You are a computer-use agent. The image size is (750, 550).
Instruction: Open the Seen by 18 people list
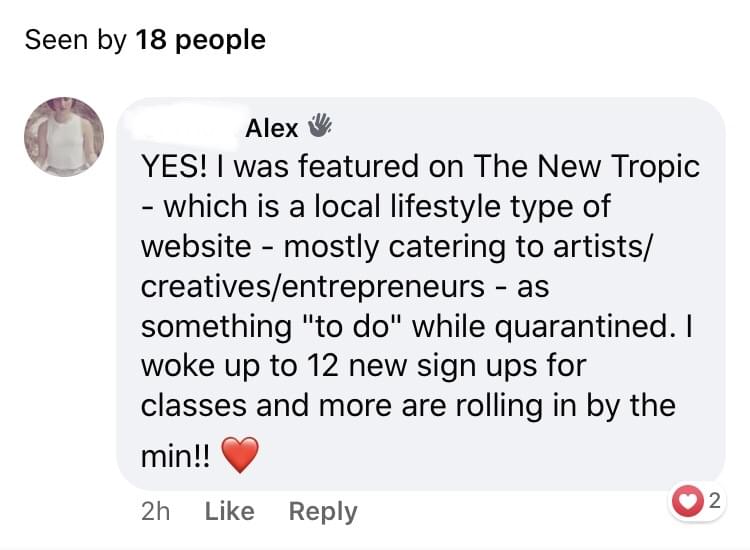(x=145, y=40)
